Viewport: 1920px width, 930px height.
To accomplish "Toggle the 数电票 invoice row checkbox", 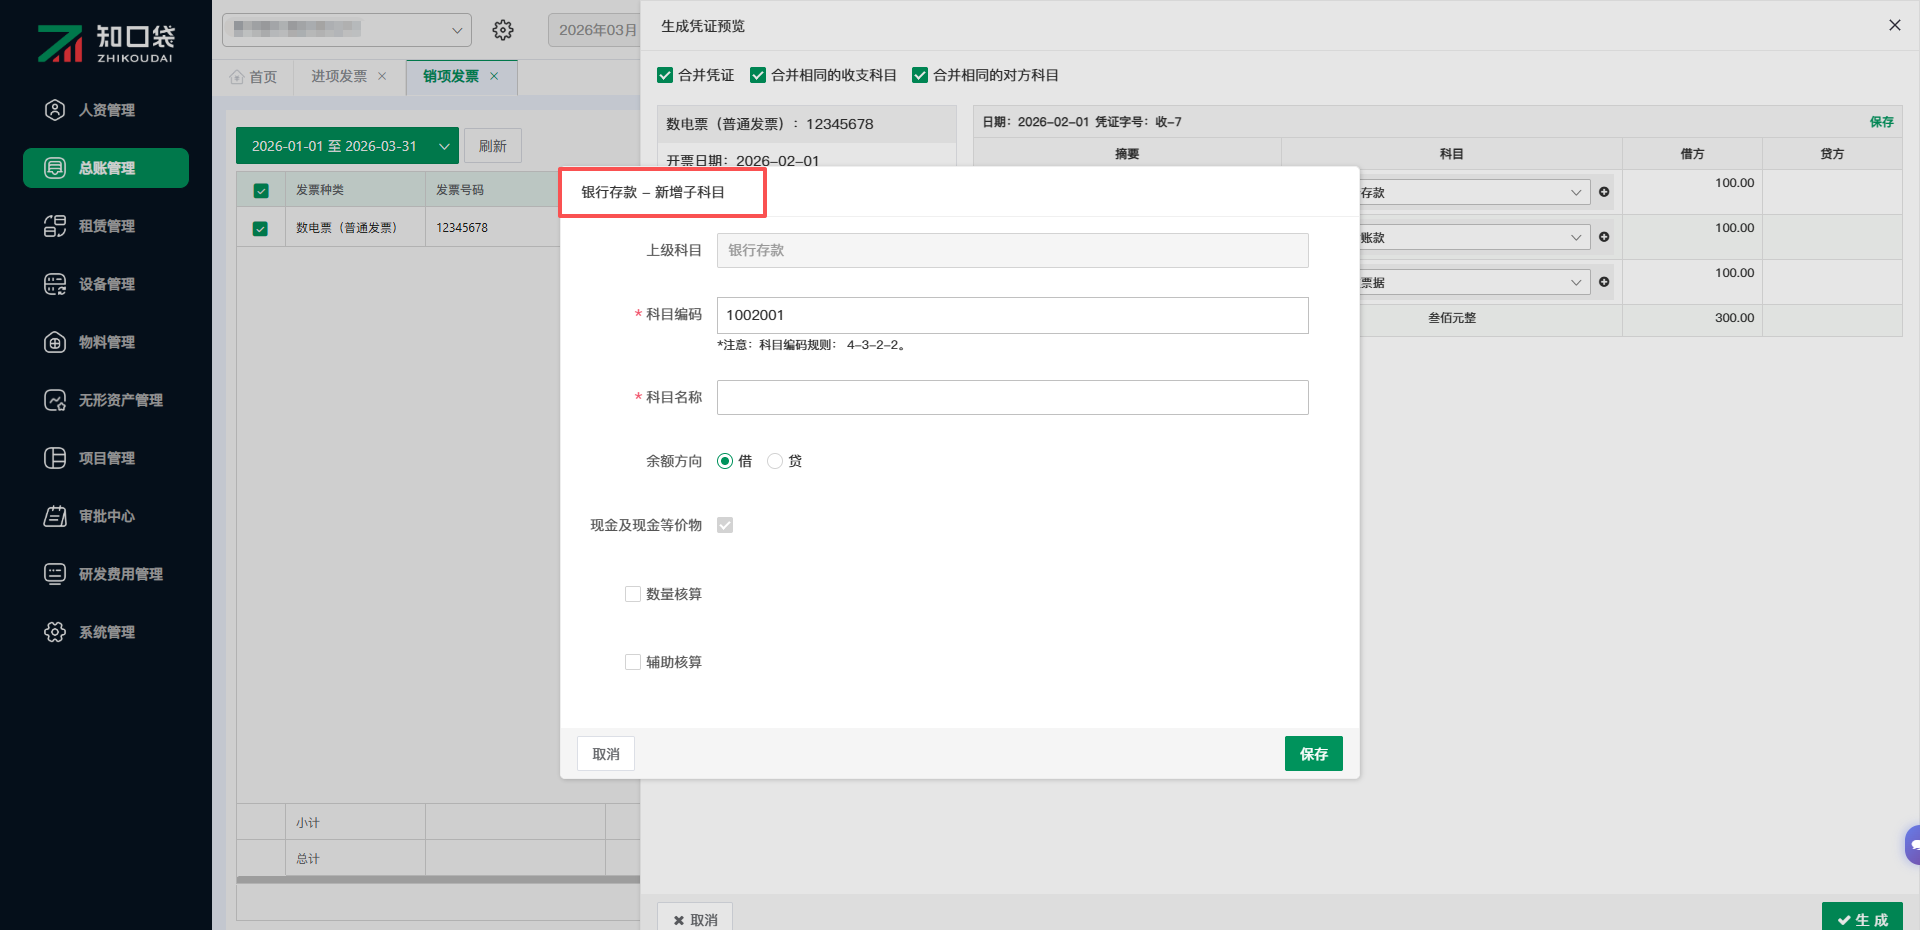I will point(260,228).
